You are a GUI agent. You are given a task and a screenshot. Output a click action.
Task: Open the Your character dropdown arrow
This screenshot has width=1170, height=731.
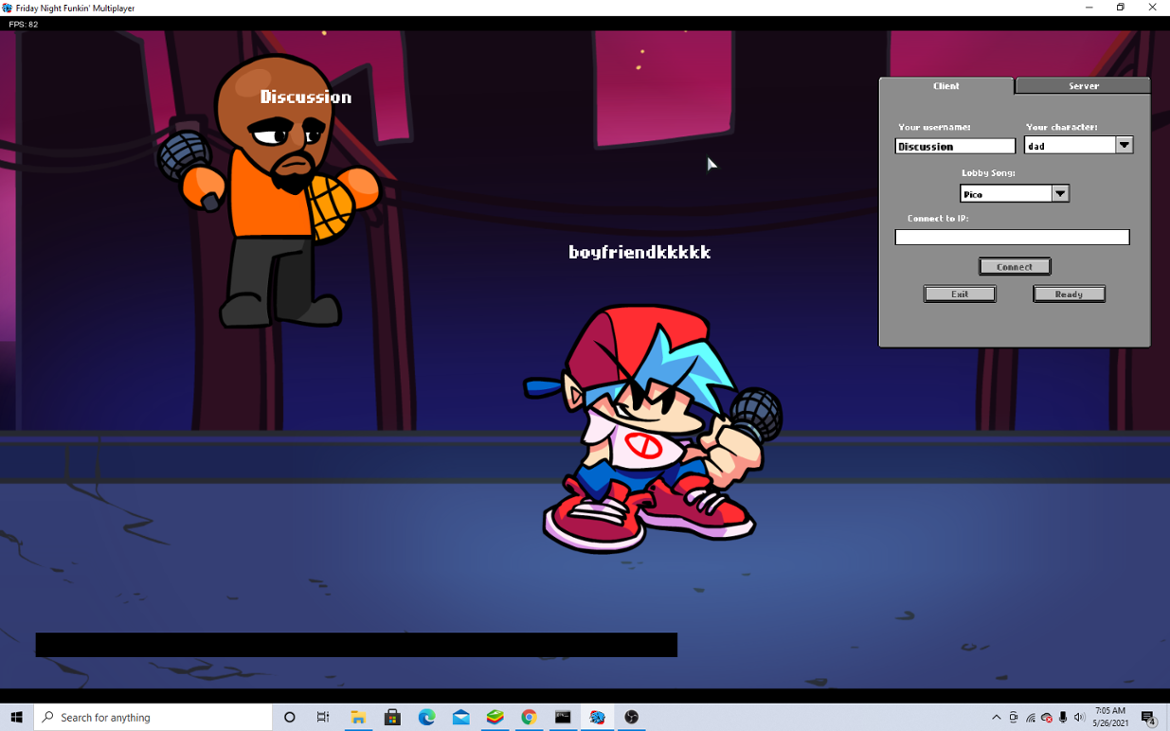tap(1124, 146)
